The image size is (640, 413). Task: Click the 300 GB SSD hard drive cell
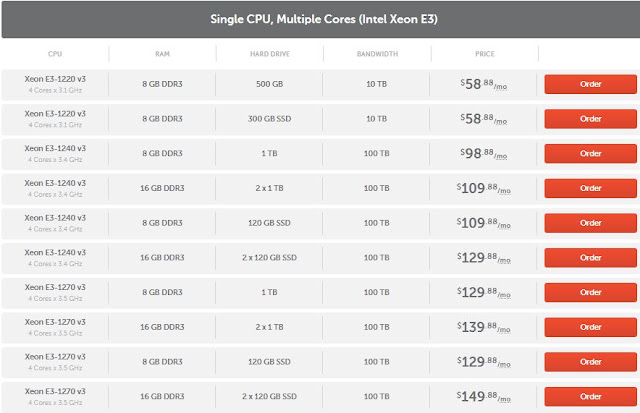pyautogui.click(x=269, y=119)
